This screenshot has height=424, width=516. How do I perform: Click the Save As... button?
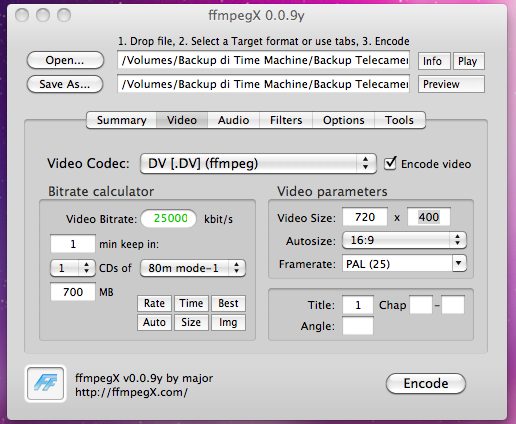tap(65, 84)
